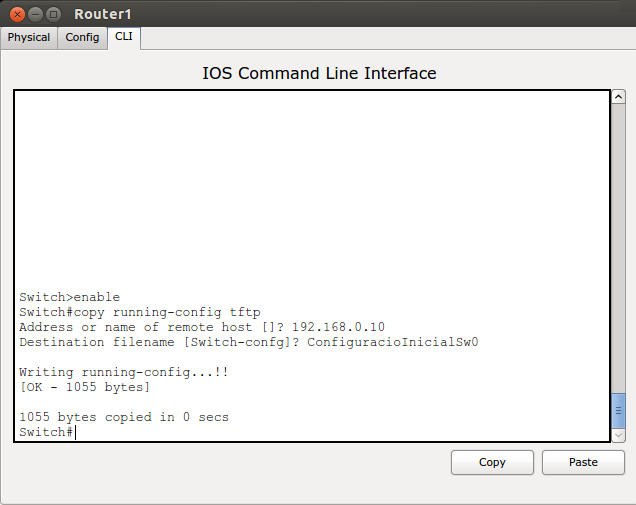This screenshot has height=505, width=636.
Task: Minimize the Router1 window
Action: [35, 14]
